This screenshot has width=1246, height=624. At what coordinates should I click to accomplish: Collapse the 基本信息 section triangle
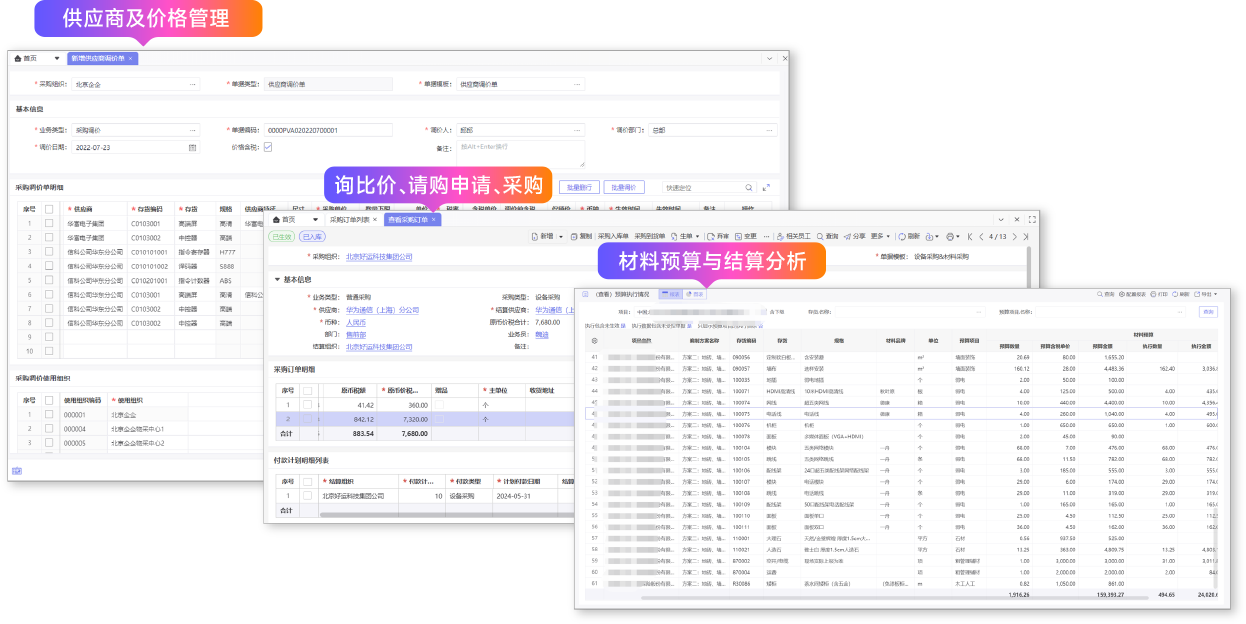click(277, 280)
